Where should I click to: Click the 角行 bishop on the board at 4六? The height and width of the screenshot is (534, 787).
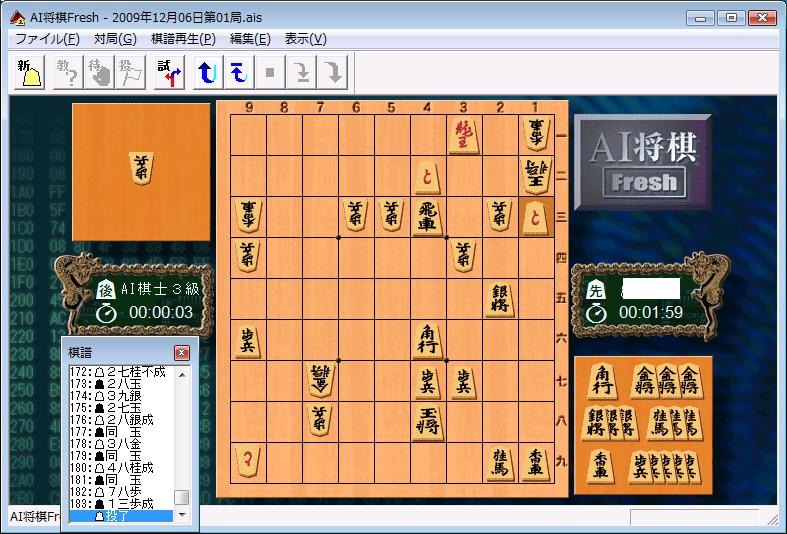pos(428,340)
